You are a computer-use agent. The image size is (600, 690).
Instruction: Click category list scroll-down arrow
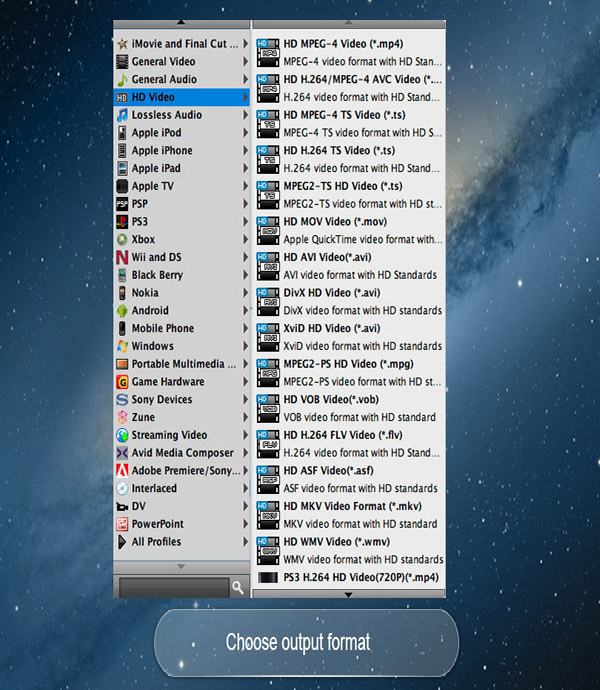tap(181, 567)
